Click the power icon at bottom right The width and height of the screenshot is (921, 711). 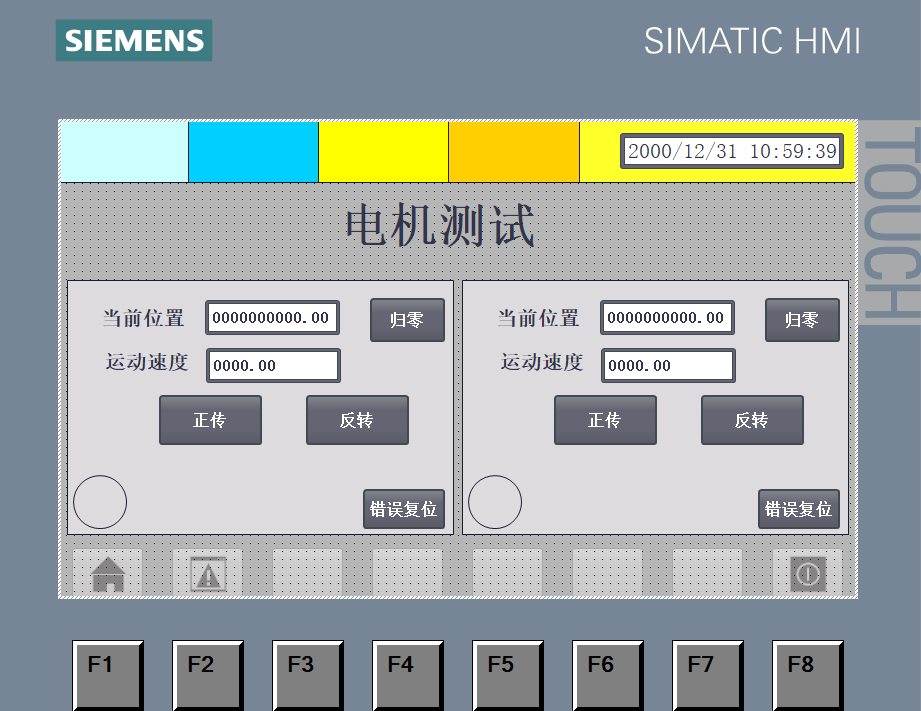tap(807, 574)
